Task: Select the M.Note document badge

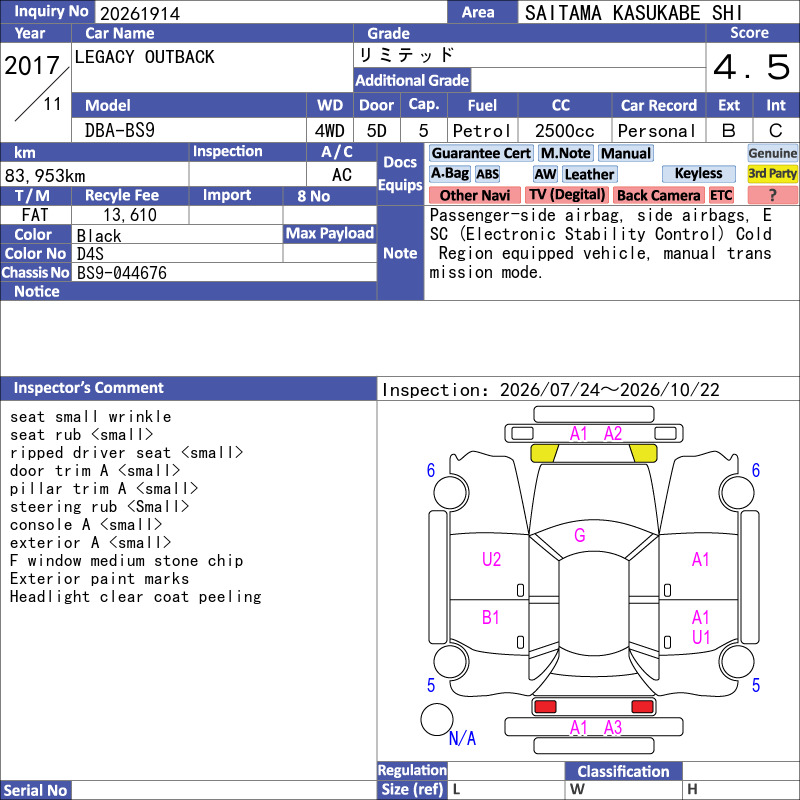Action: click(565, 153)
